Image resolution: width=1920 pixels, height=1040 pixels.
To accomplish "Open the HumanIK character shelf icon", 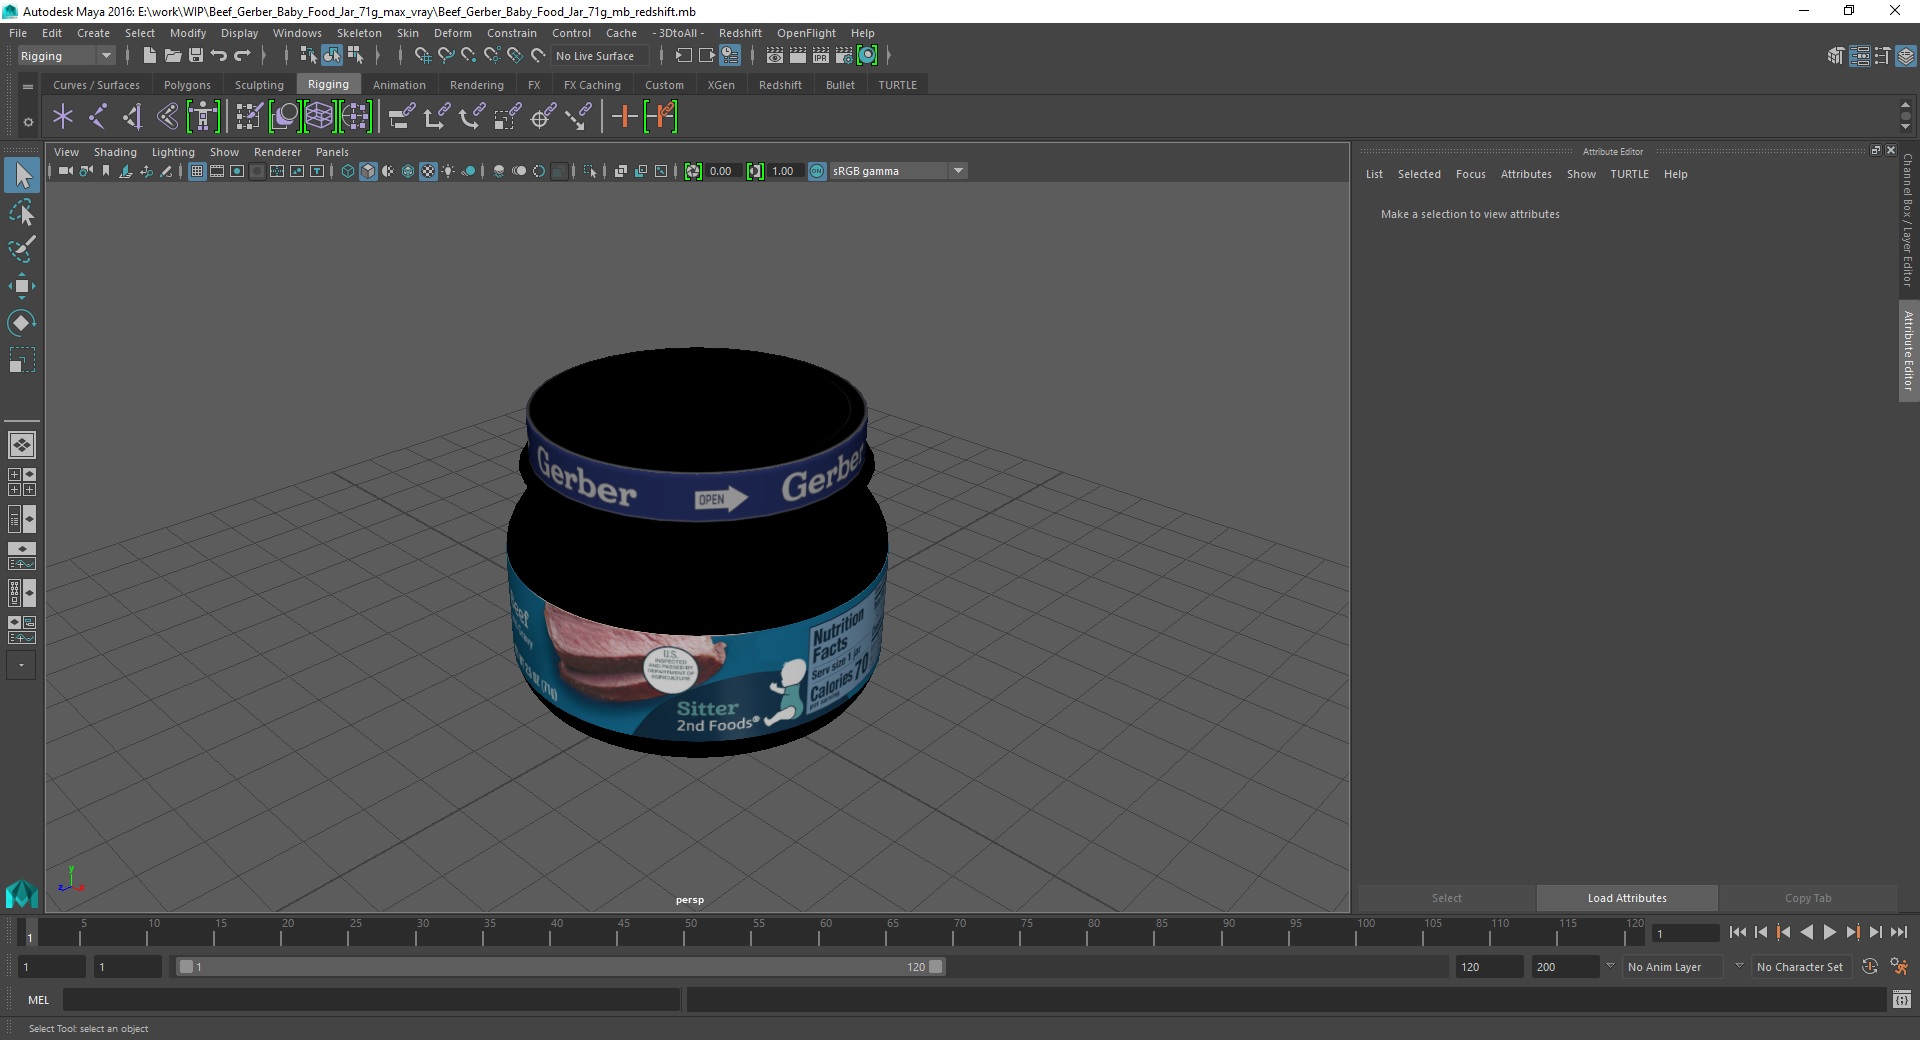I will click(x=203, y=117).
